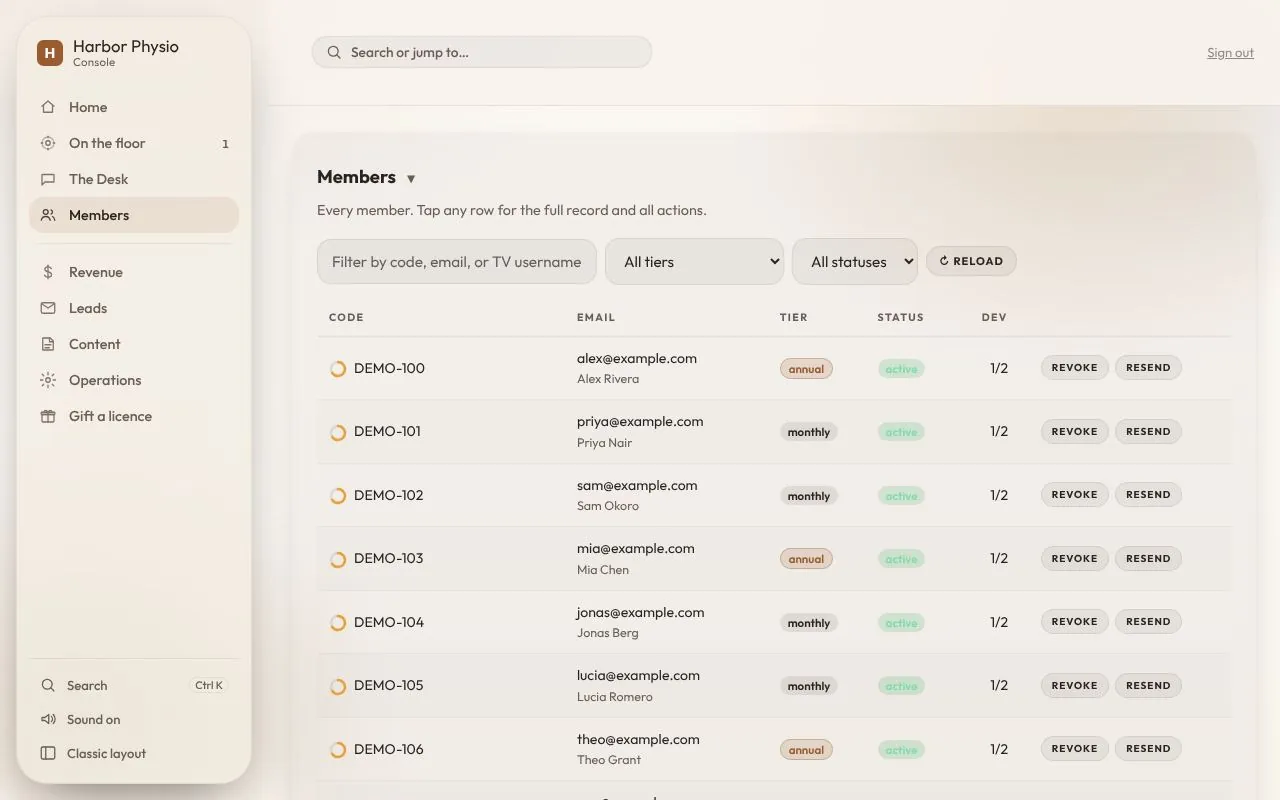The height and width of the screenshot is (800, 1280).
Task: Click the Home house icon
Action: pyautogui.click(x=48, y=107)
